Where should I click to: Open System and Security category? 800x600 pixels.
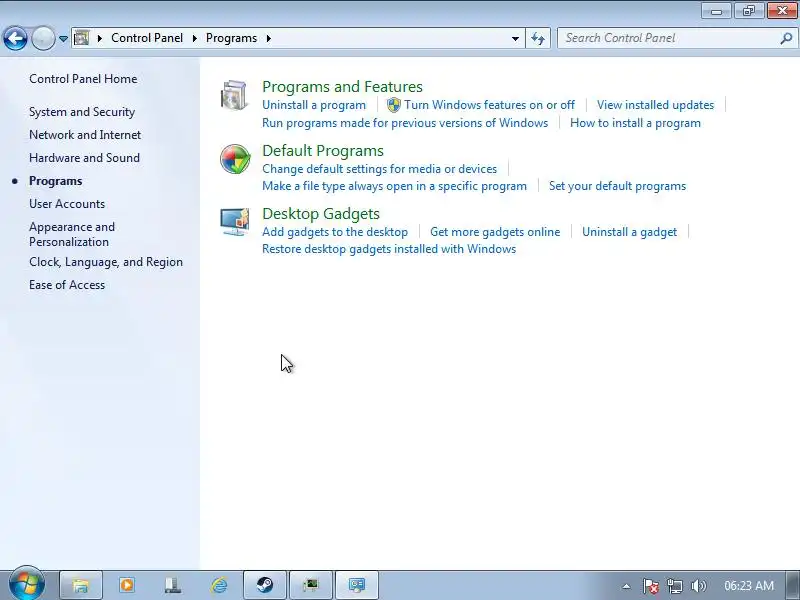[82, 112]
